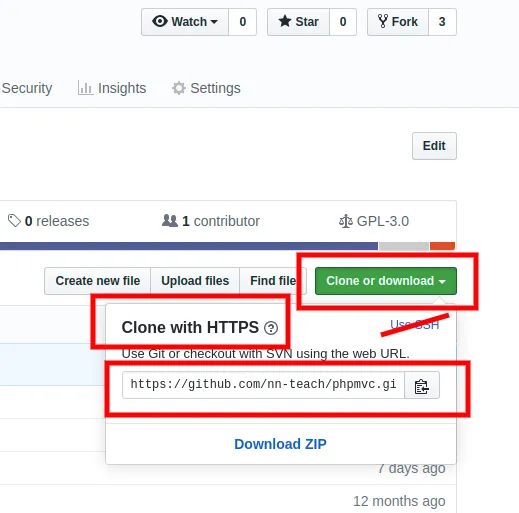
Task: Click the Edit button
Action: pyautogui.click(x=434, y=146)
